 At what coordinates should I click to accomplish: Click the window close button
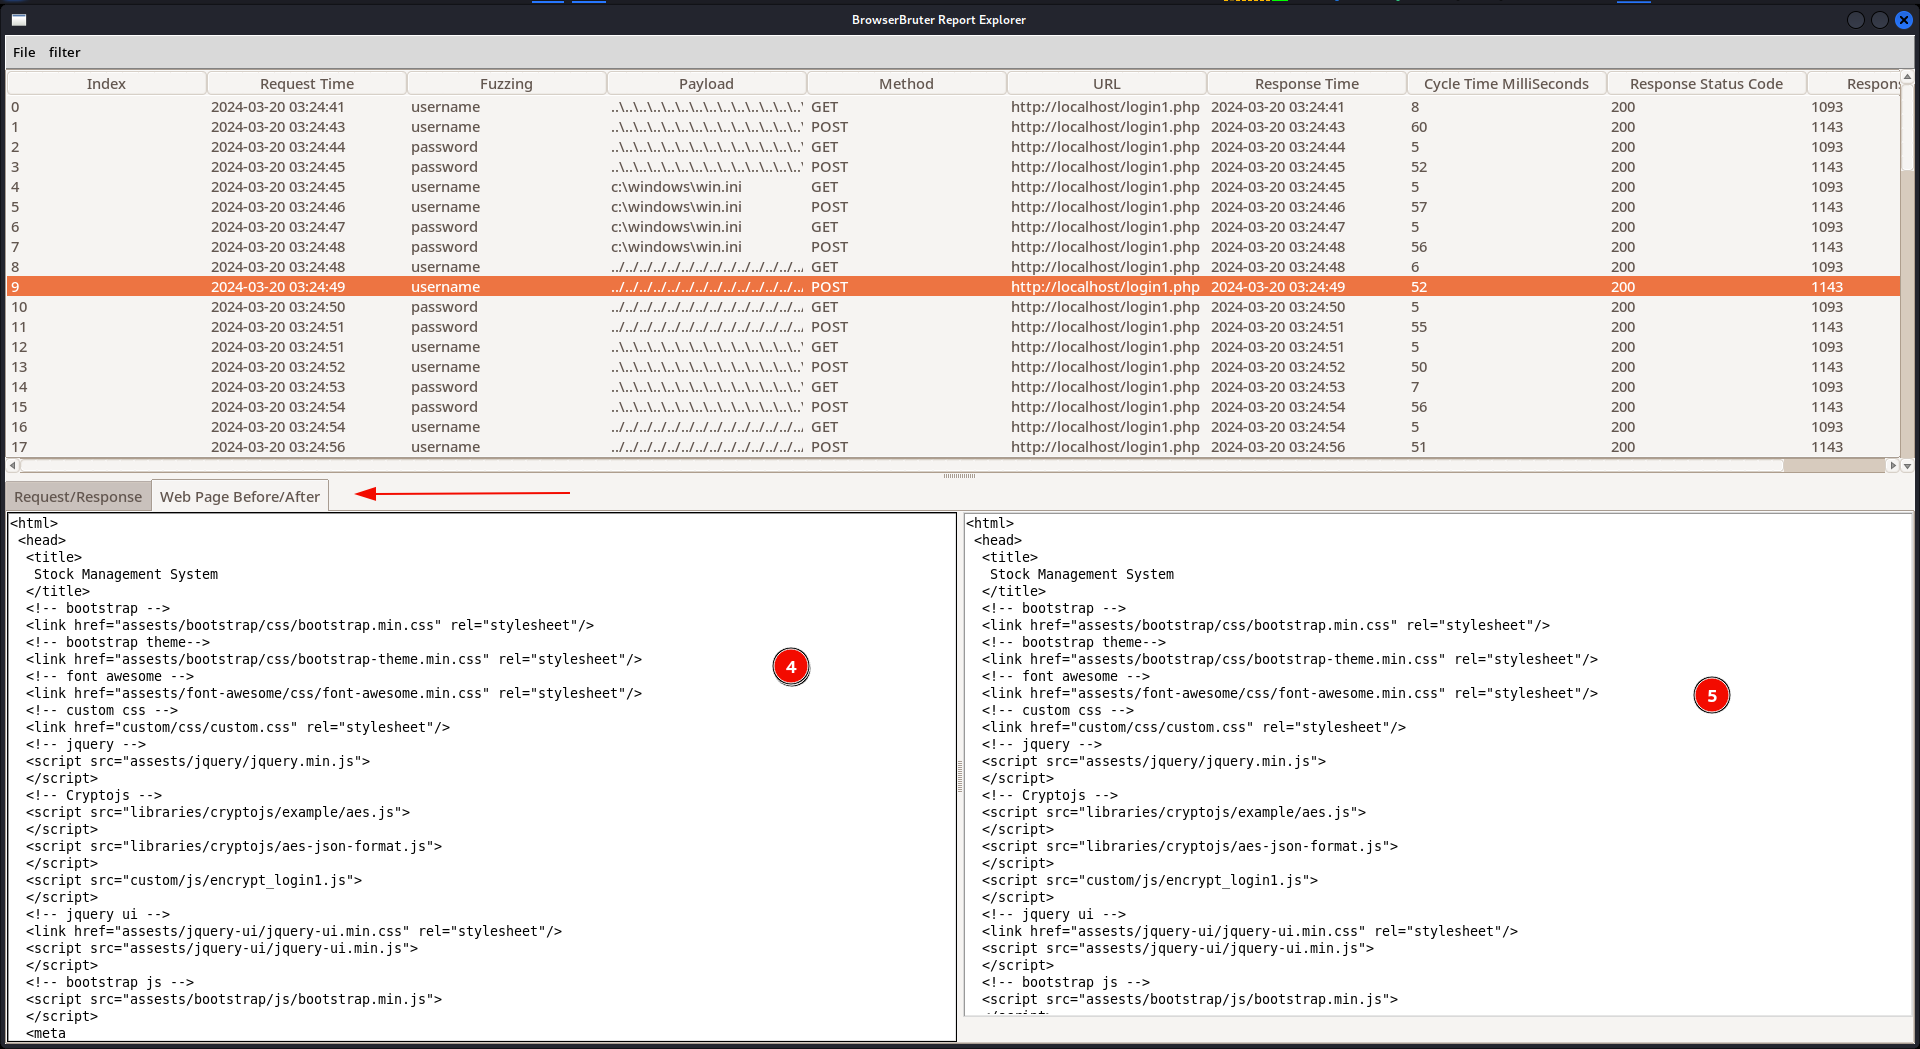click(1904, 20)
